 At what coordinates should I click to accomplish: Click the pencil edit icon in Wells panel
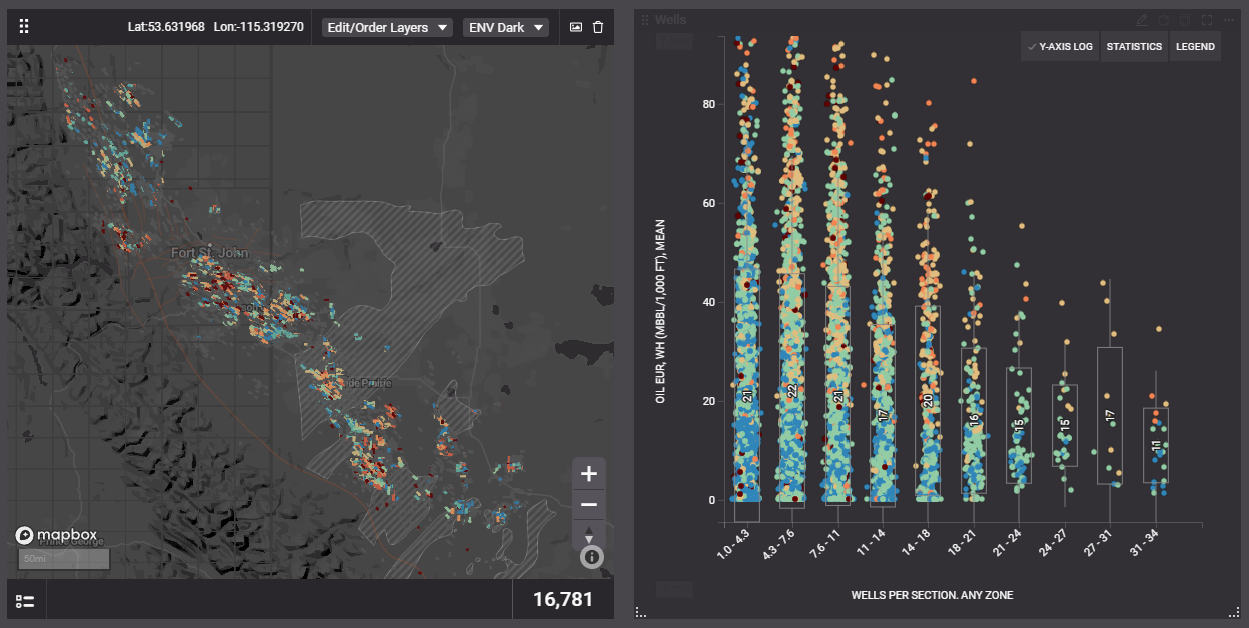pos(1143,20)
